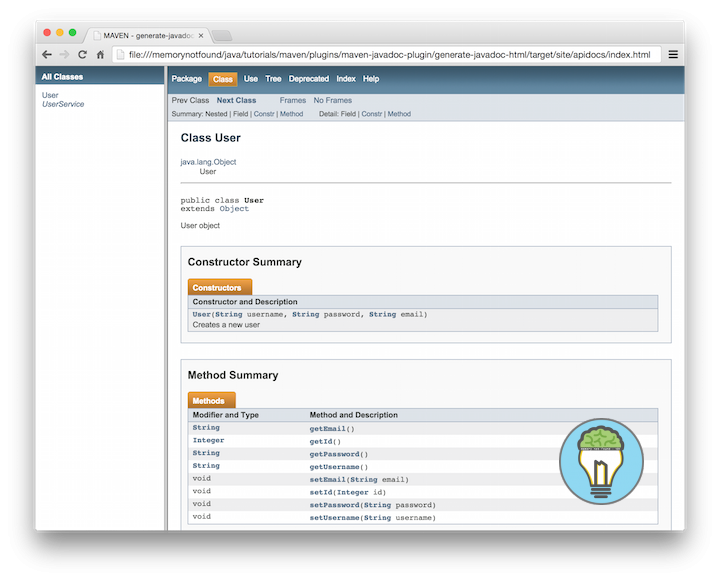Open the Deprecated navigation item
Image resolution: width=720 pixels, height=581 pixels.
308,79
